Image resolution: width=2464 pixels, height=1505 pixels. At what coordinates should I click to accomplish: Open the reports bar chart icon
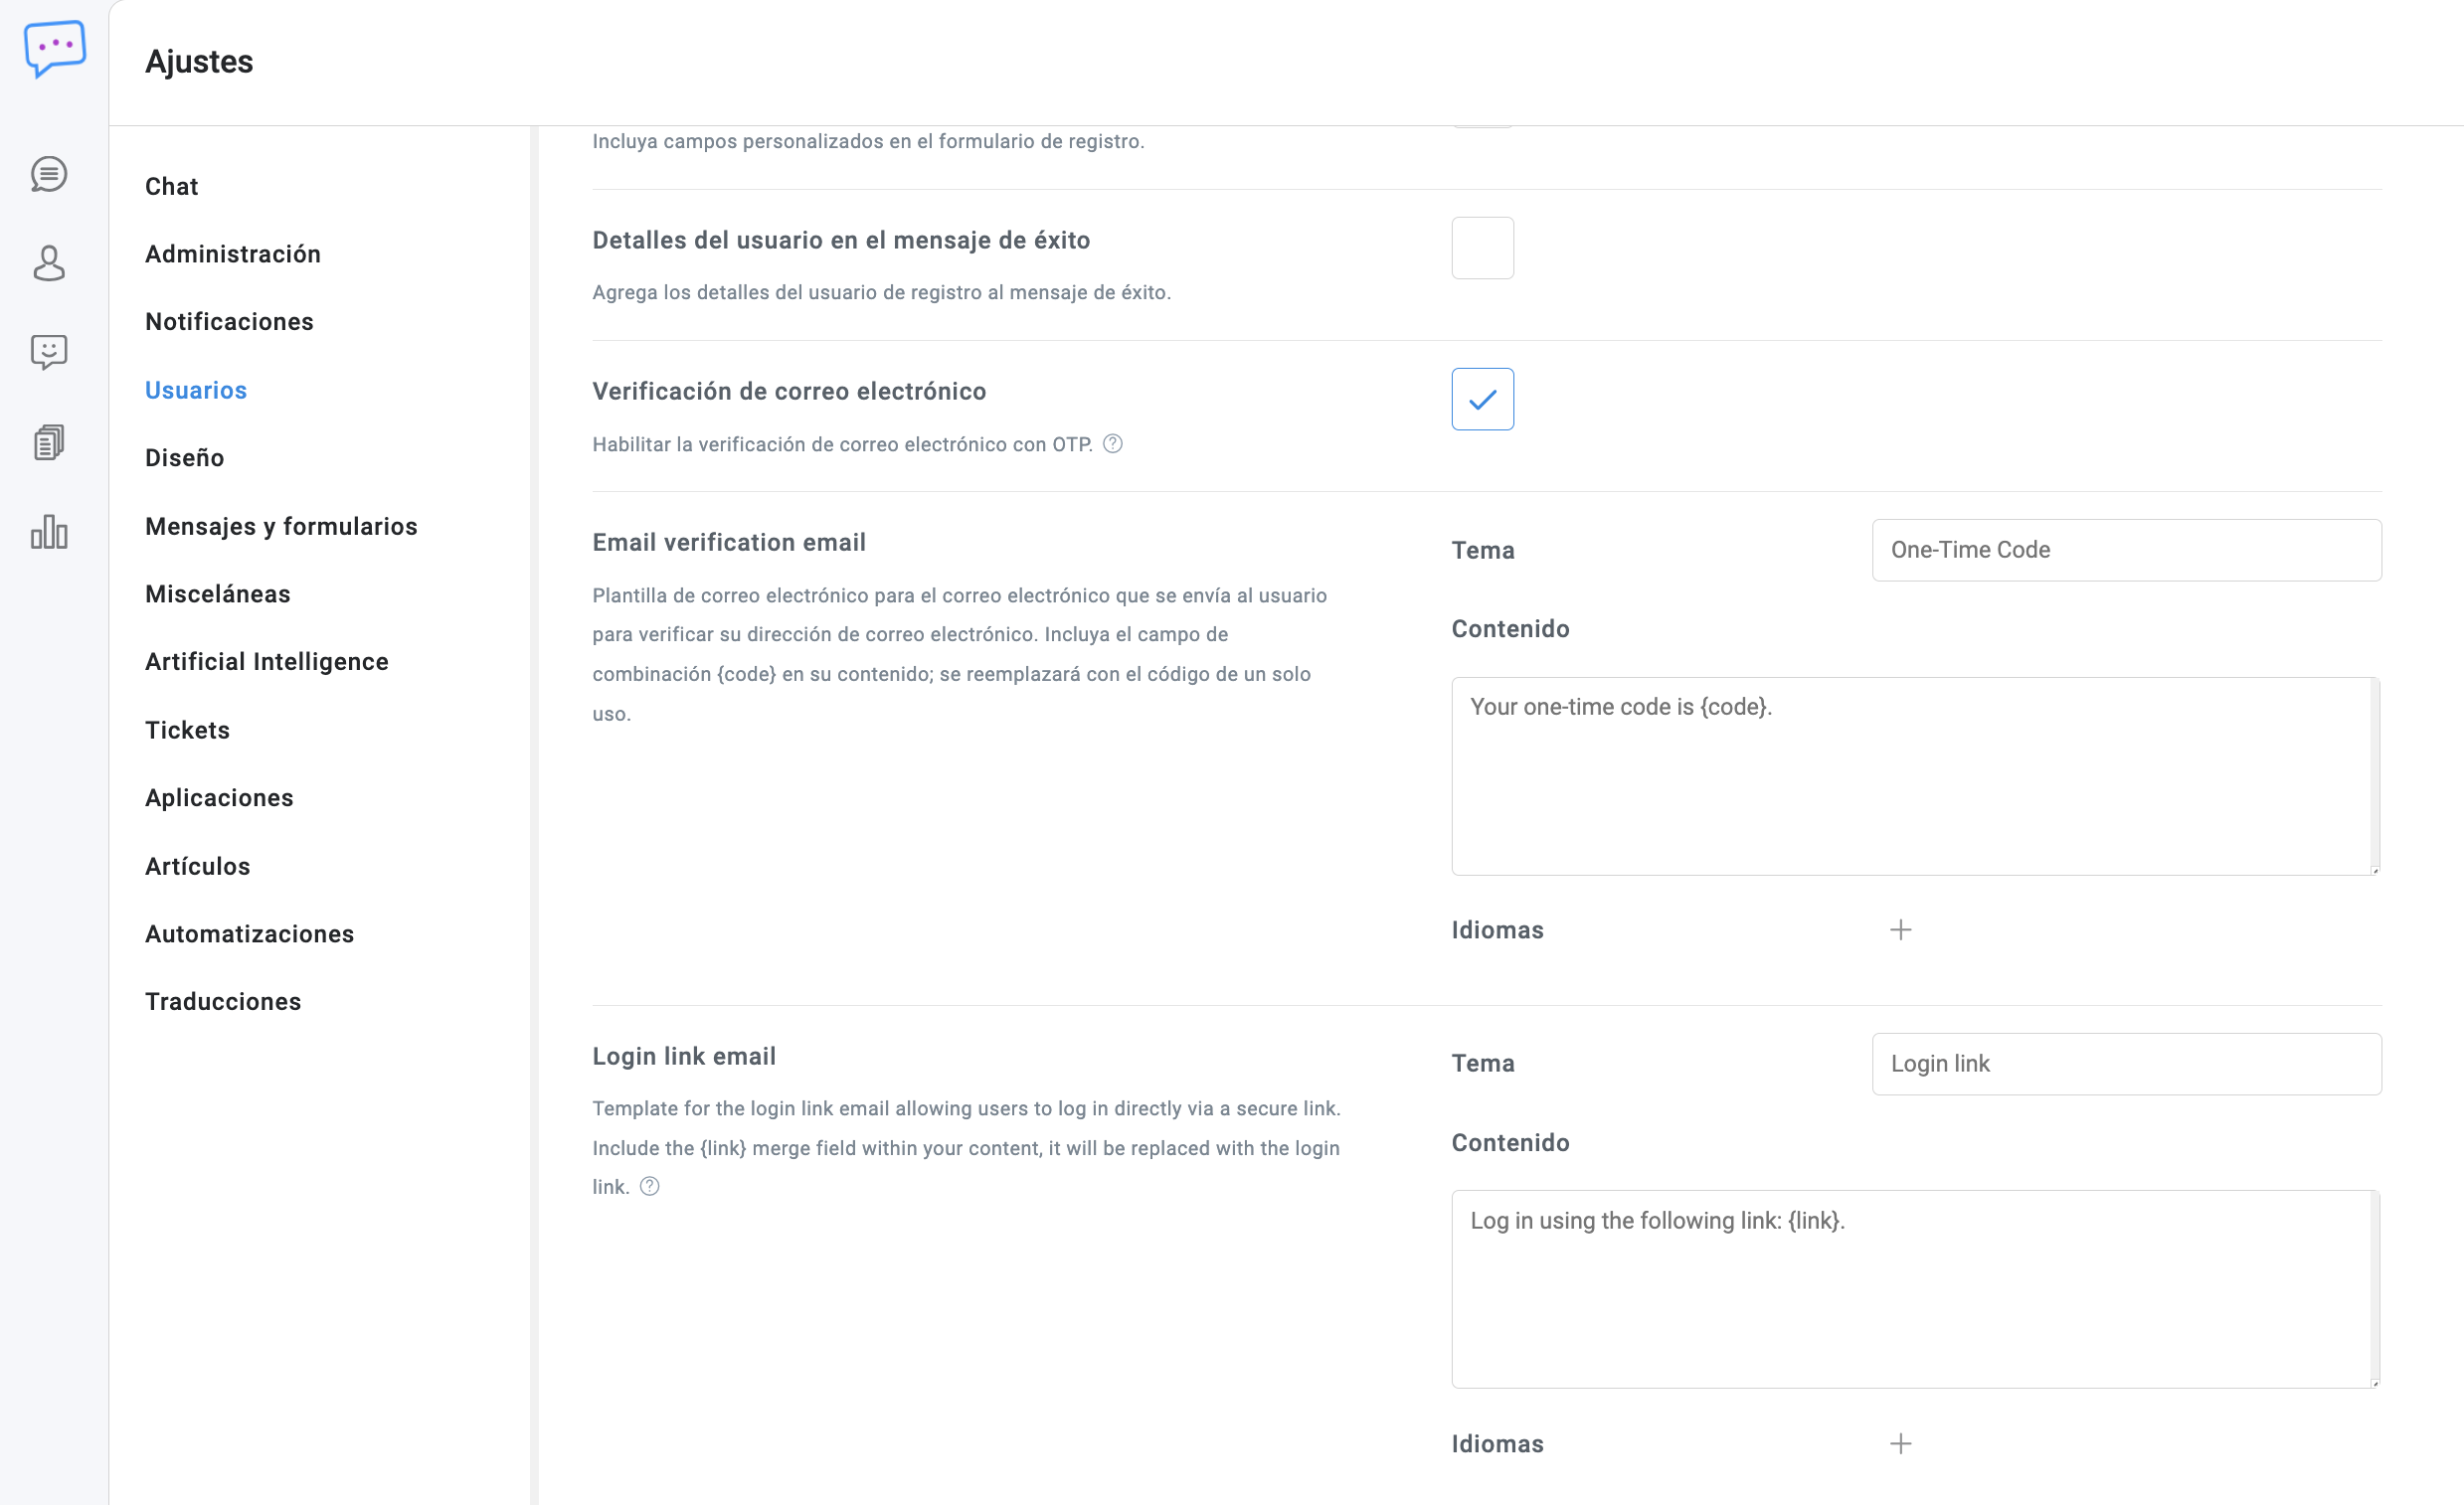[49, 532]
